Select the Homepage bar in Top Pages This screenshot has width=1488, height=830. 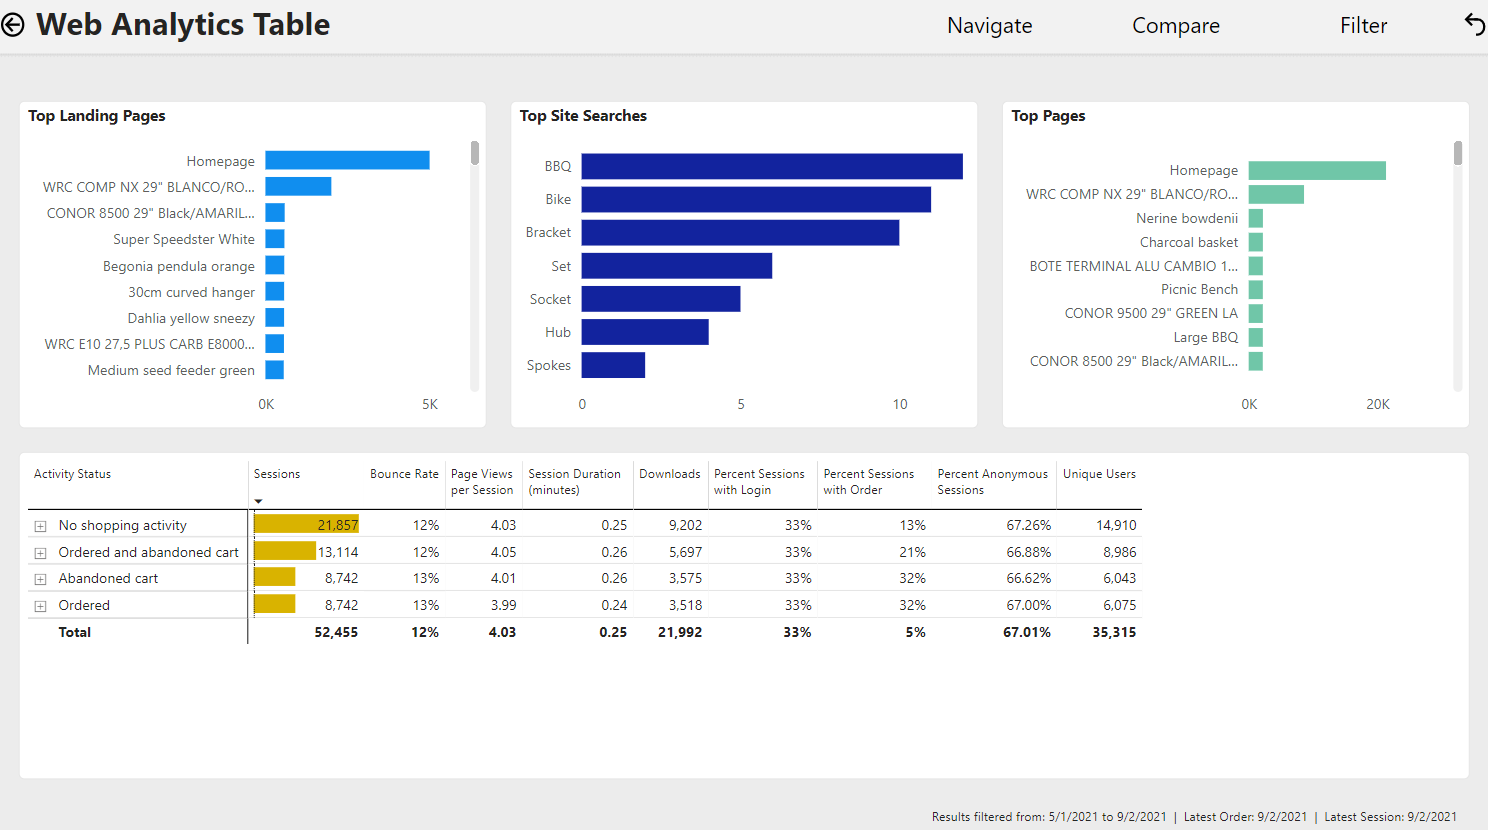1317,170
